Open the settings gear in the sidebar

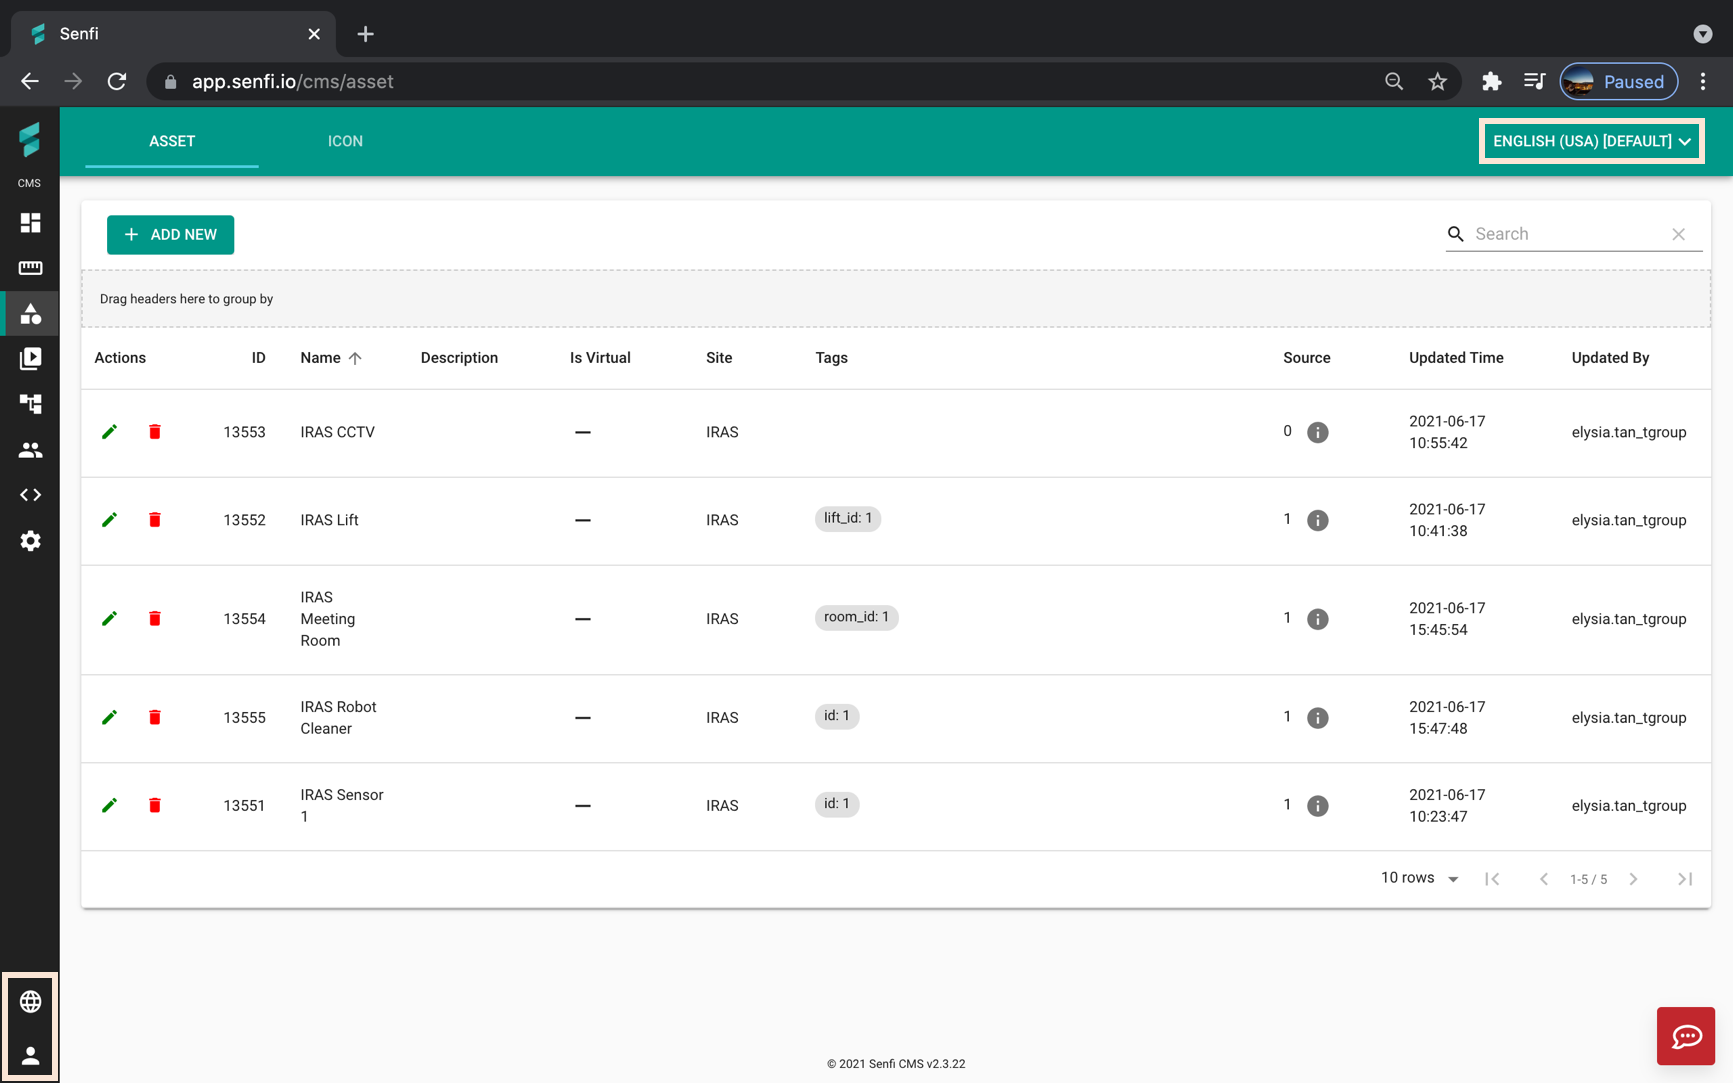[30, 541]
